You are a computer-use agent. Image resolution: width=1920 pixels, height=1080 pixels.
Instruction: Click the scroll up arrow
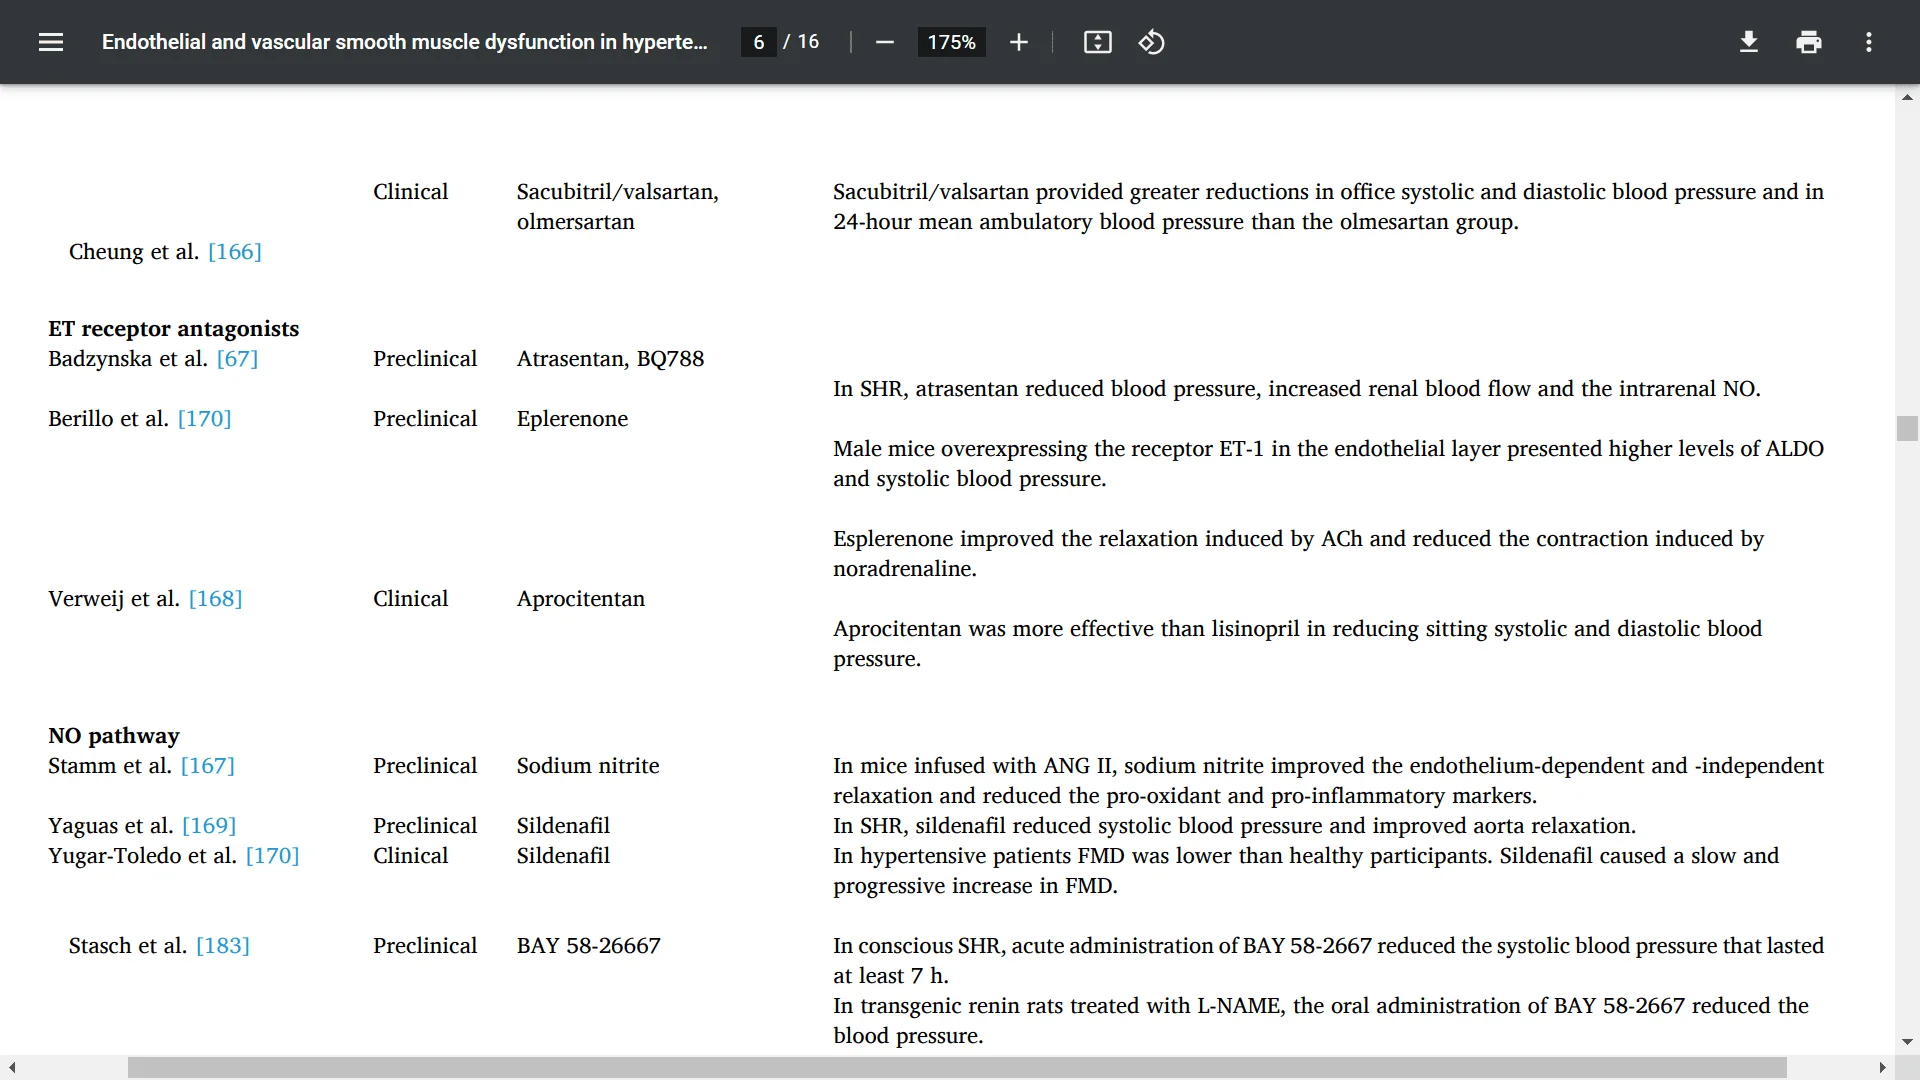[1907, 97]
